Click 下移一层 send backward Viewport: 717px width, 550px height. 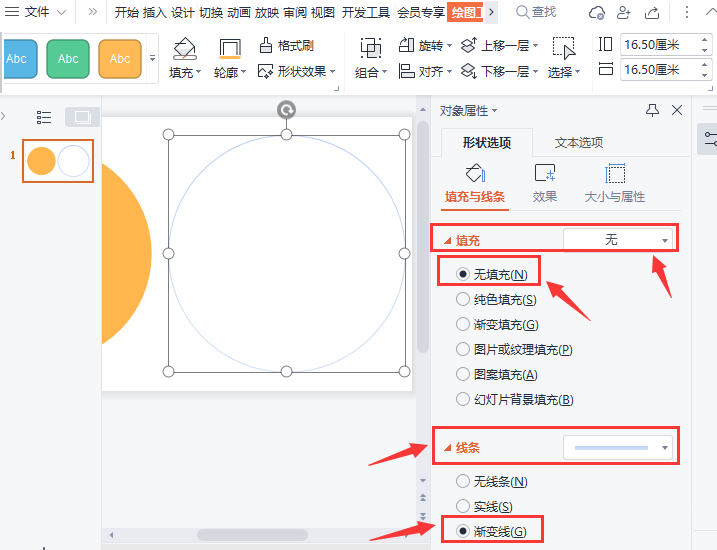tap(499, 71)
